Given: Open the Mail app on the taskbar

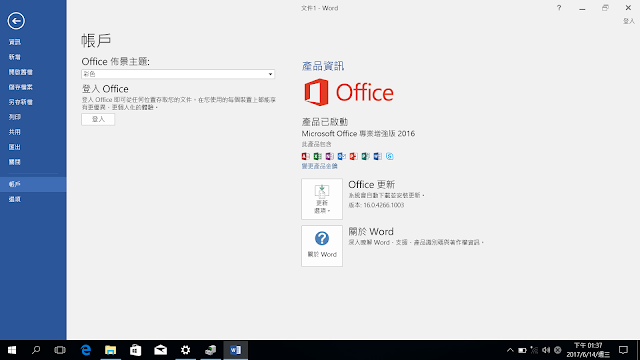Looking at the screenshot, I should 160,350.
